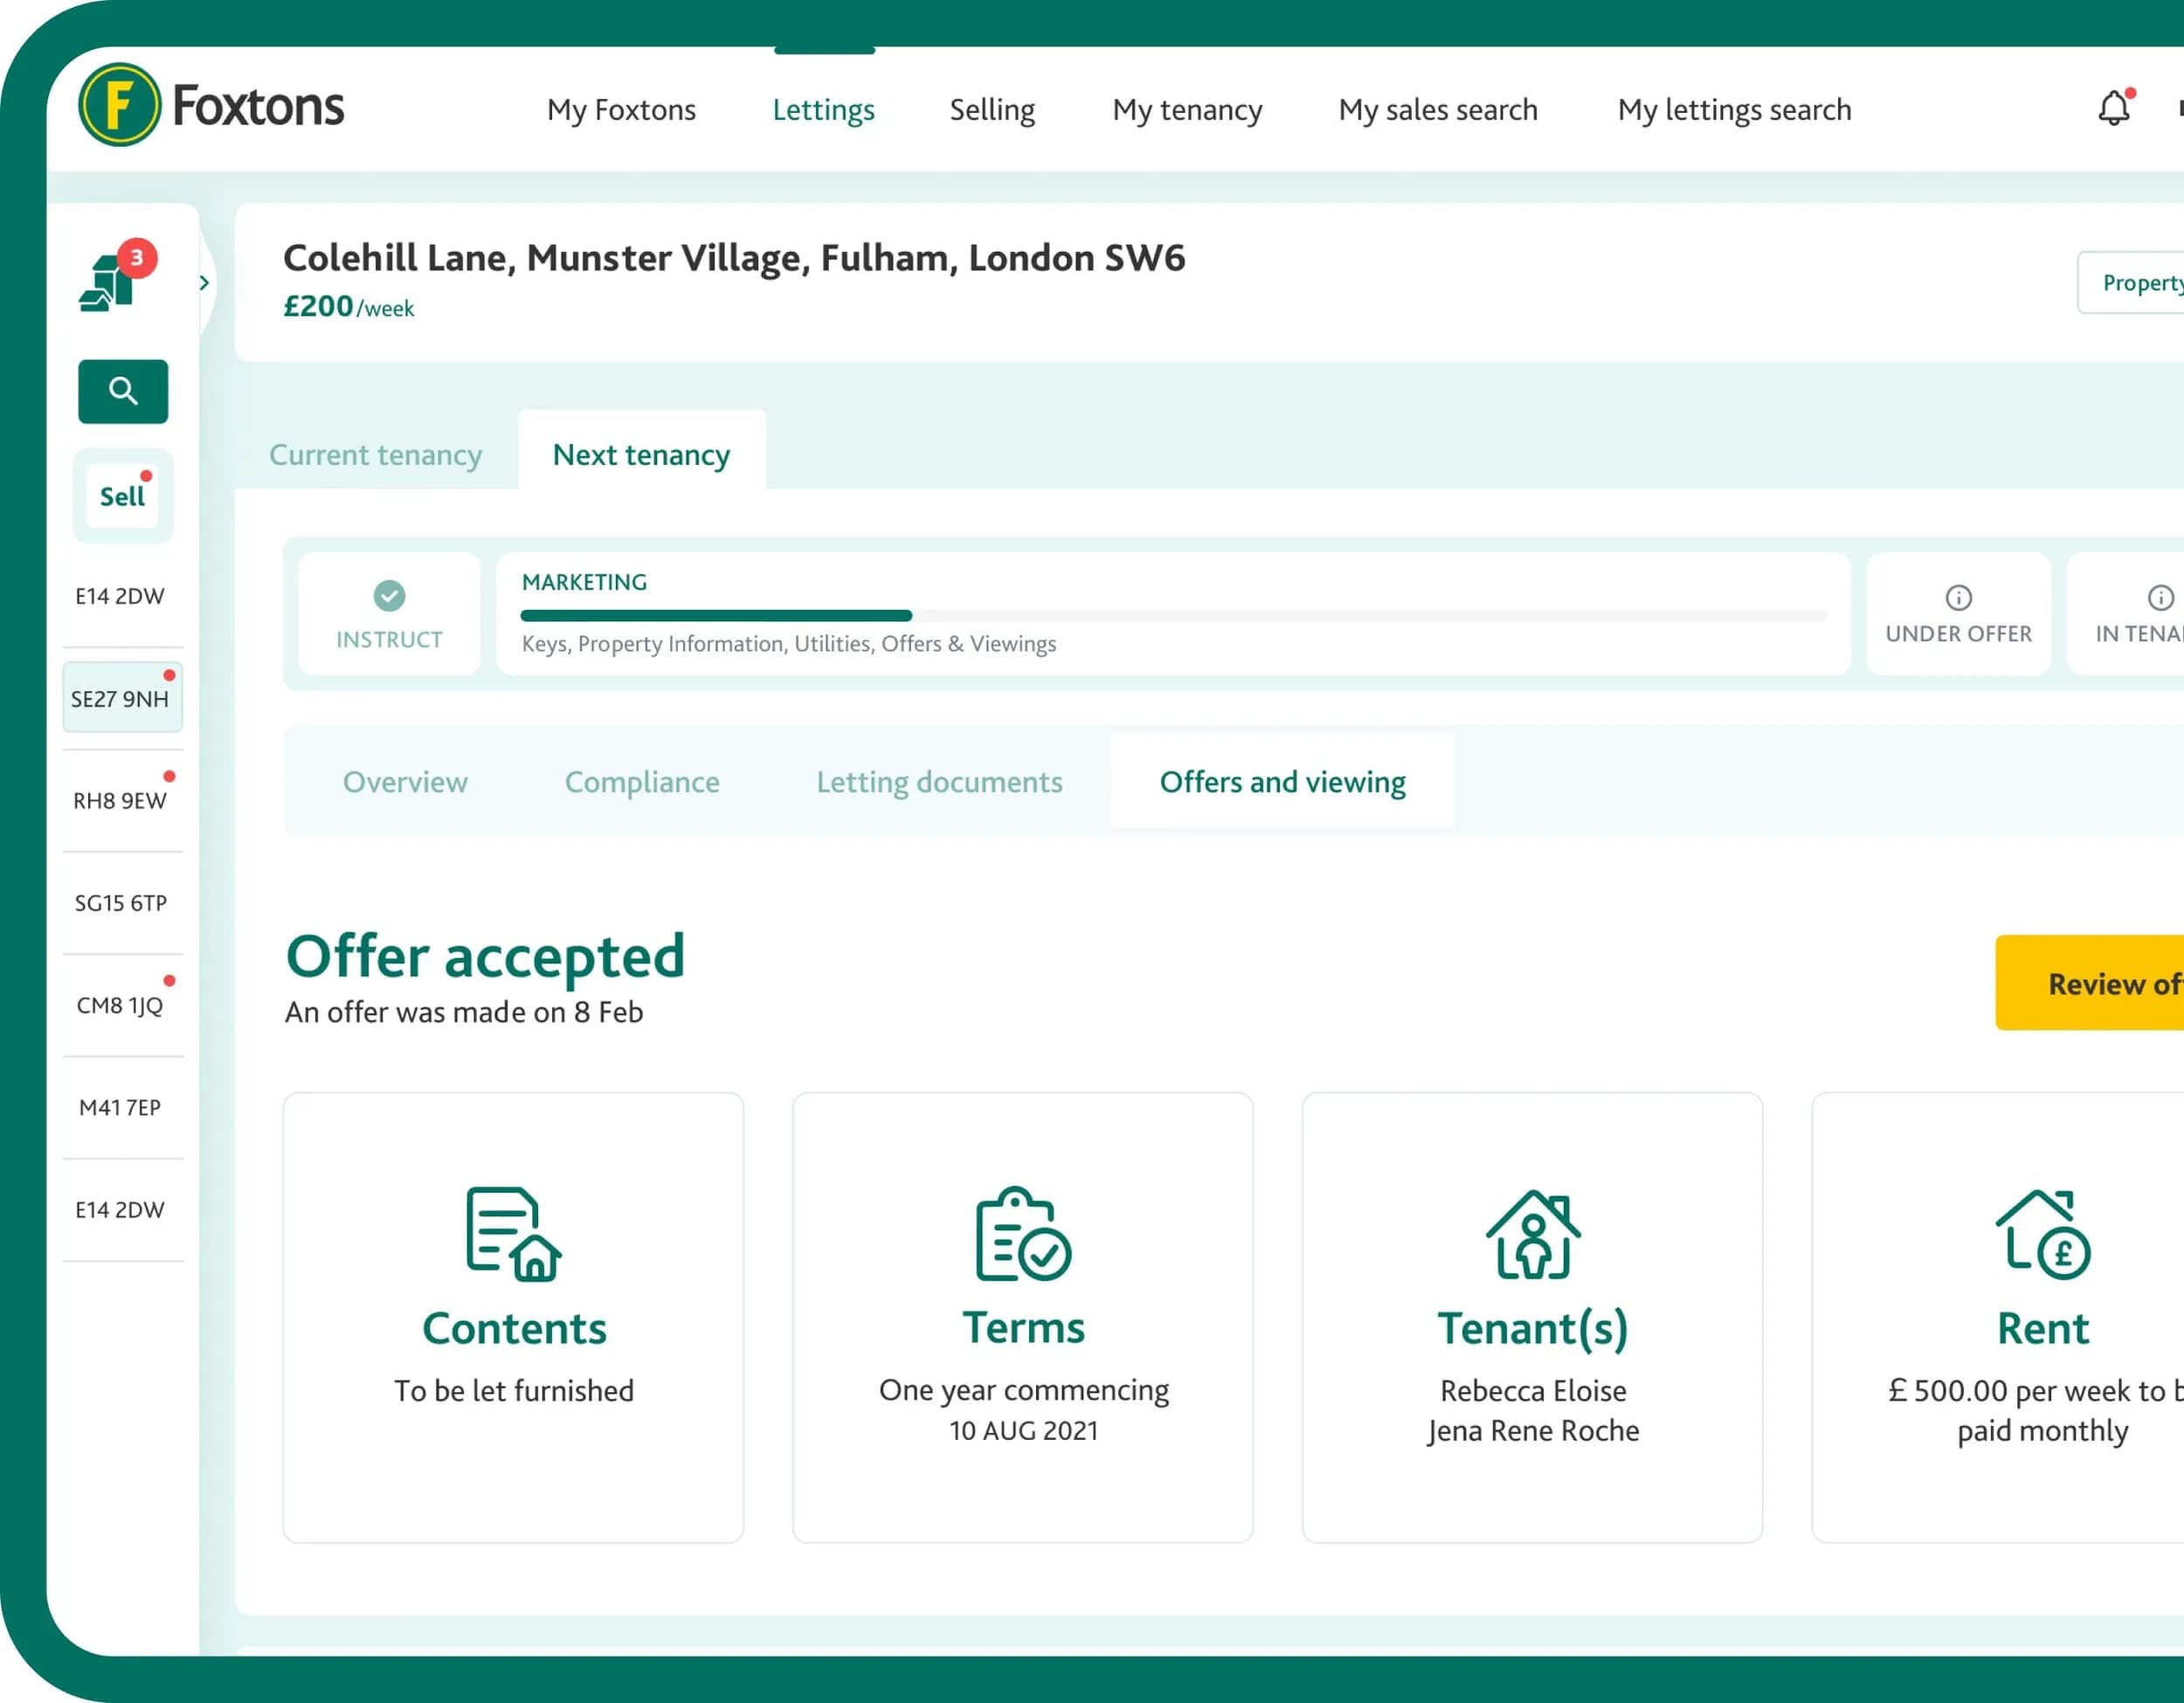
Task: Click the green search magnifier button
Action: point(123,391)
